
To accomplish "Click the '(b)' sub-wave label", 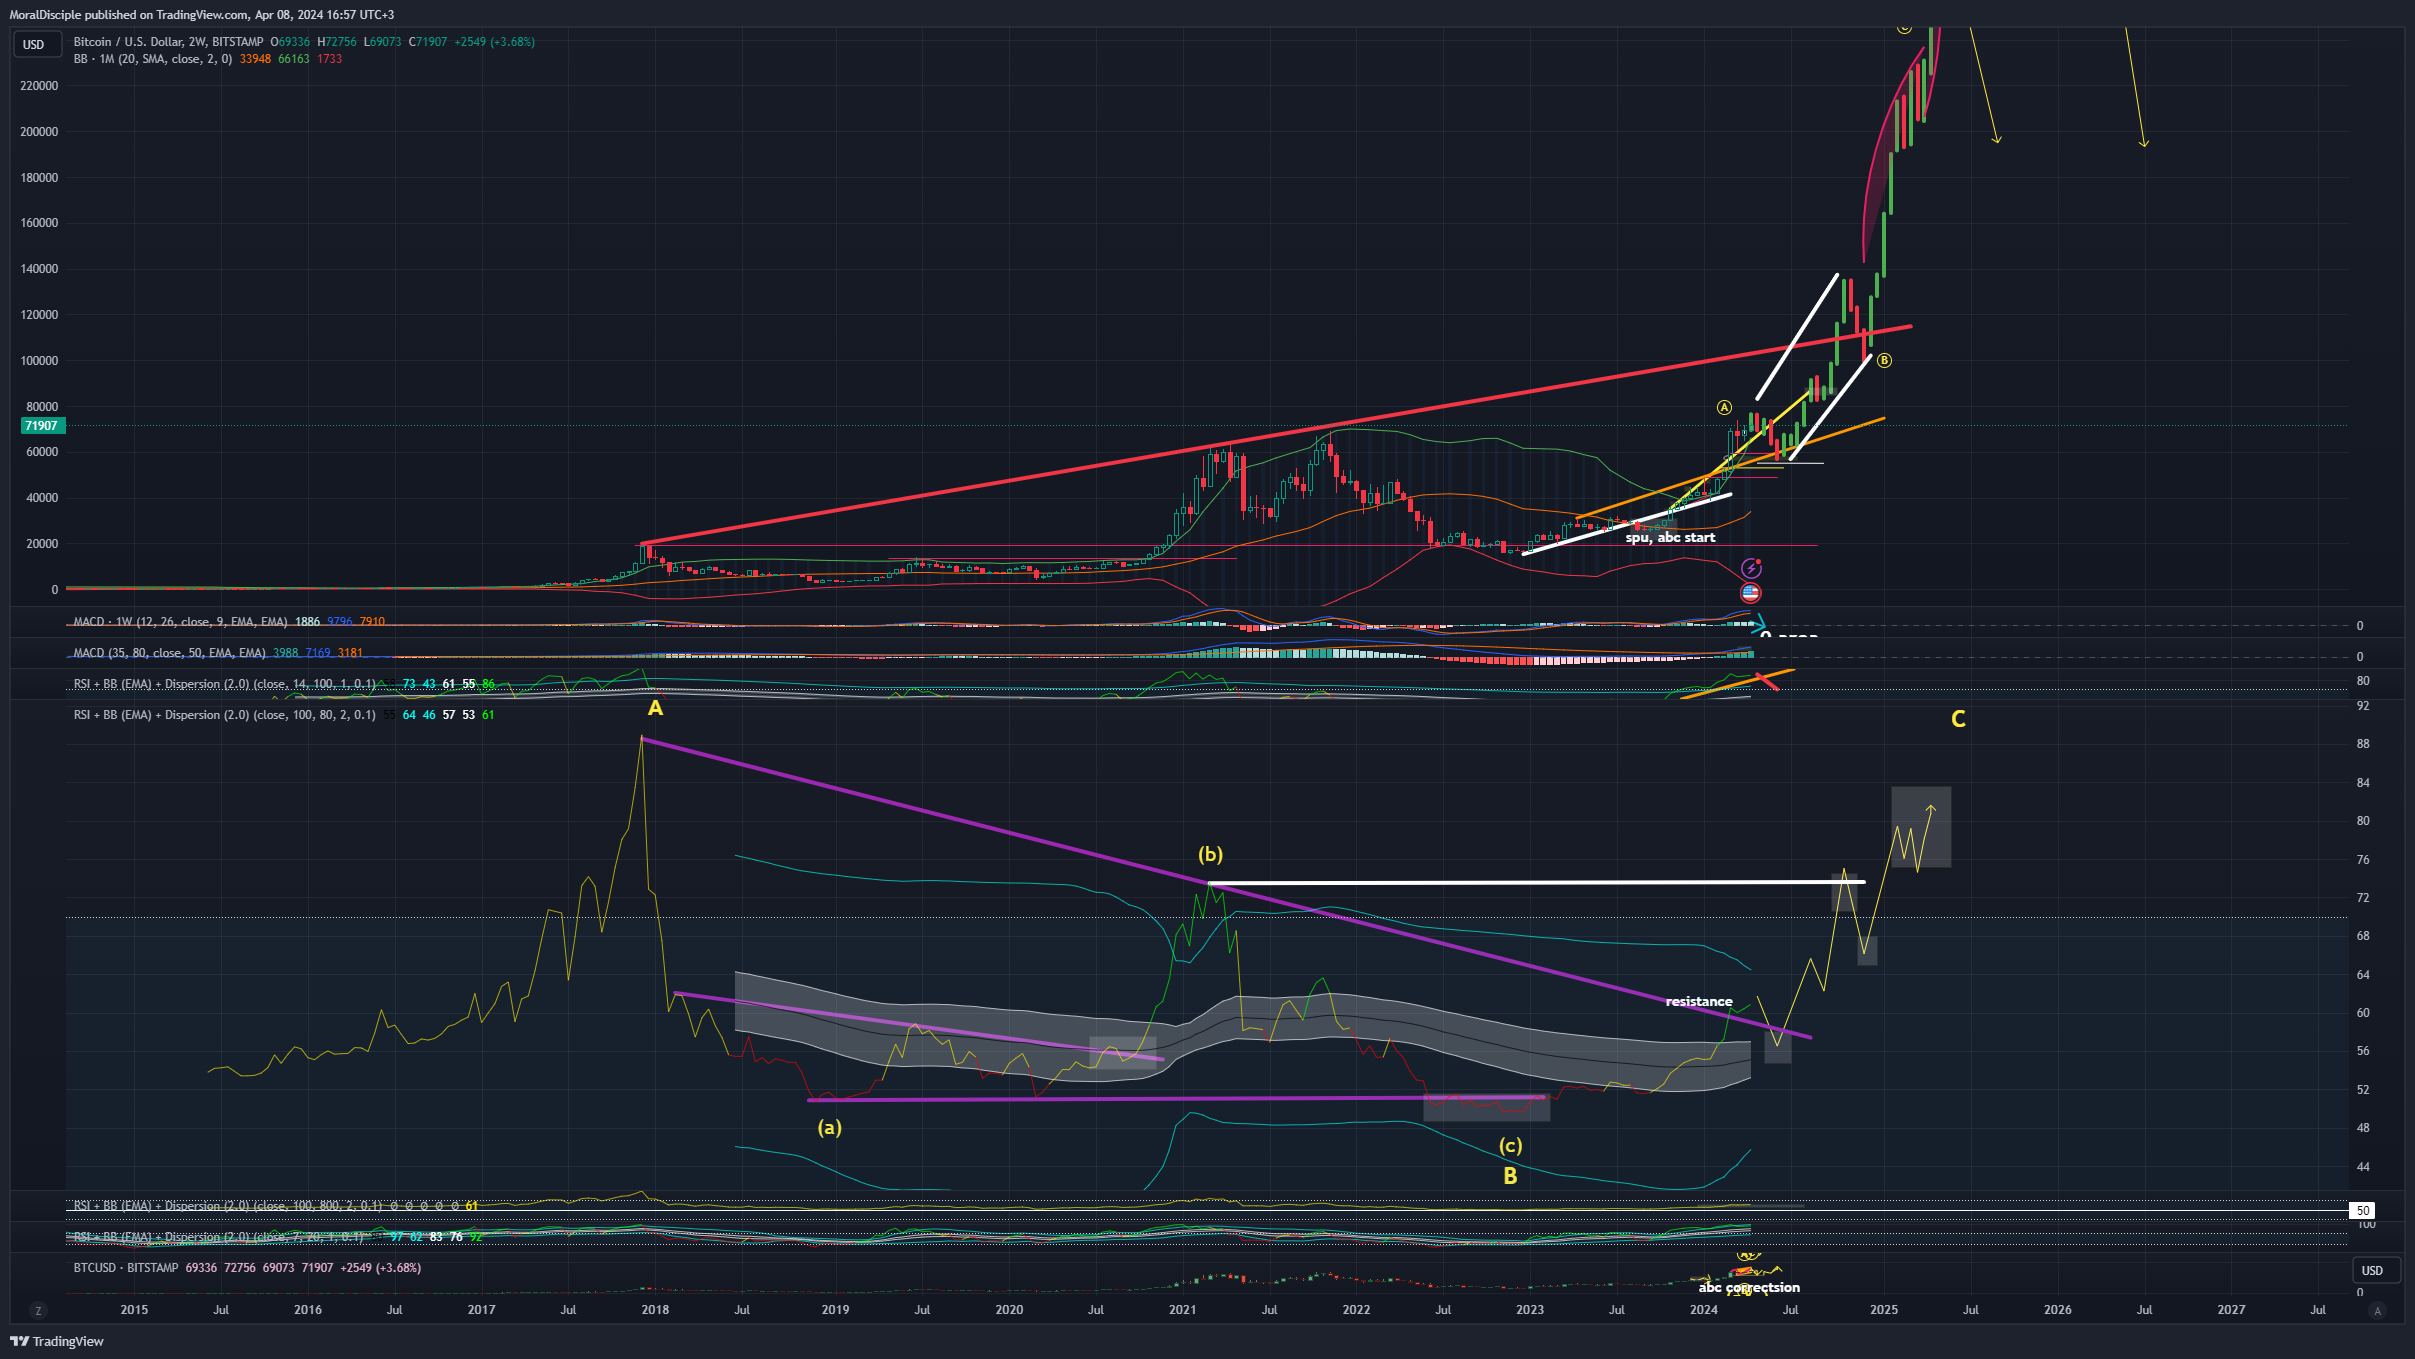I will (x=1210, y=854).
